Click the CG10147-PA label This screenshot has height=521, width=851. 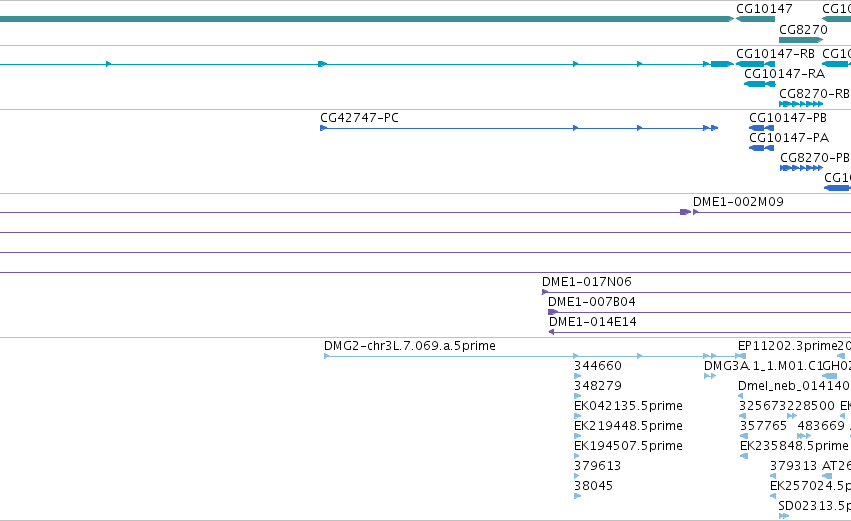point(789,138)
